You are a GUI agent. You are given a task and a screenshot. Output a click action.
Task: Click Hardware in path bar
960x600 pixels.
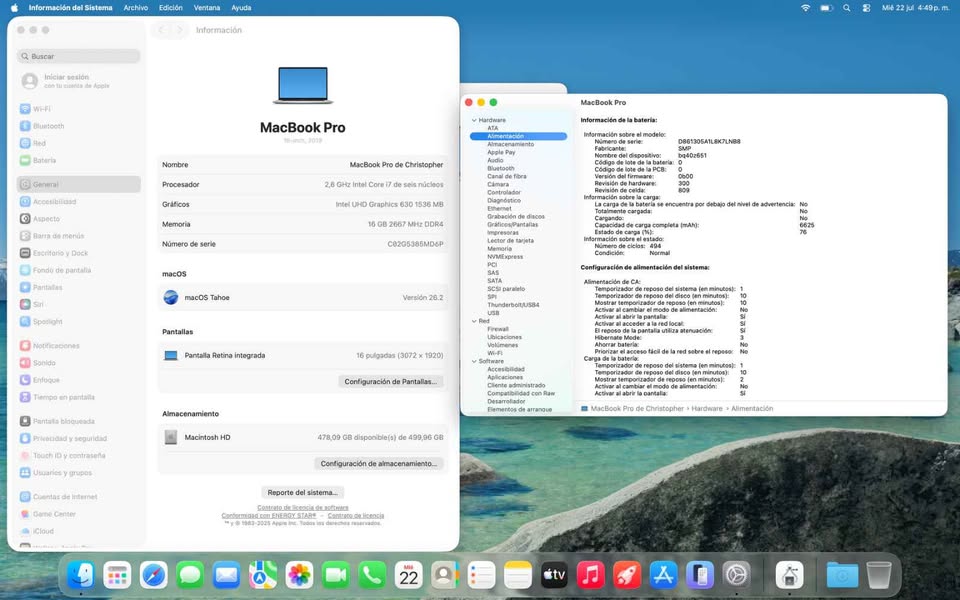pos(707,408)
